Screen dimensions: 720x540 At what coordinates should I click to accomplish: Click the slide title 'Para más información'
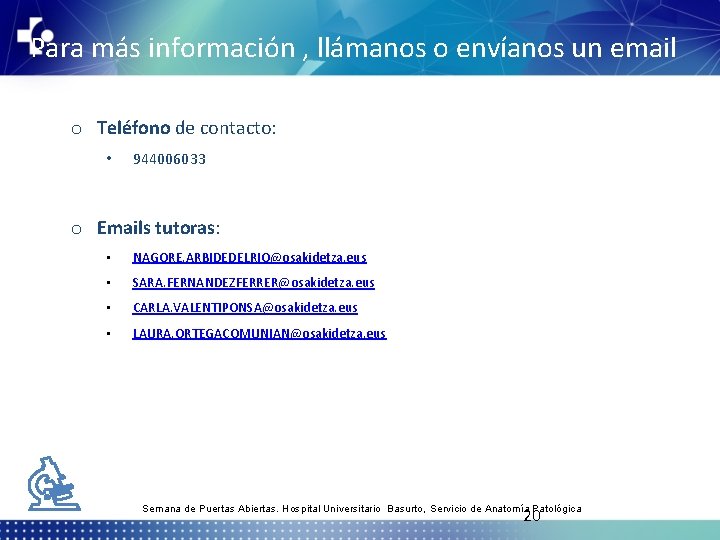coord(163,48)
